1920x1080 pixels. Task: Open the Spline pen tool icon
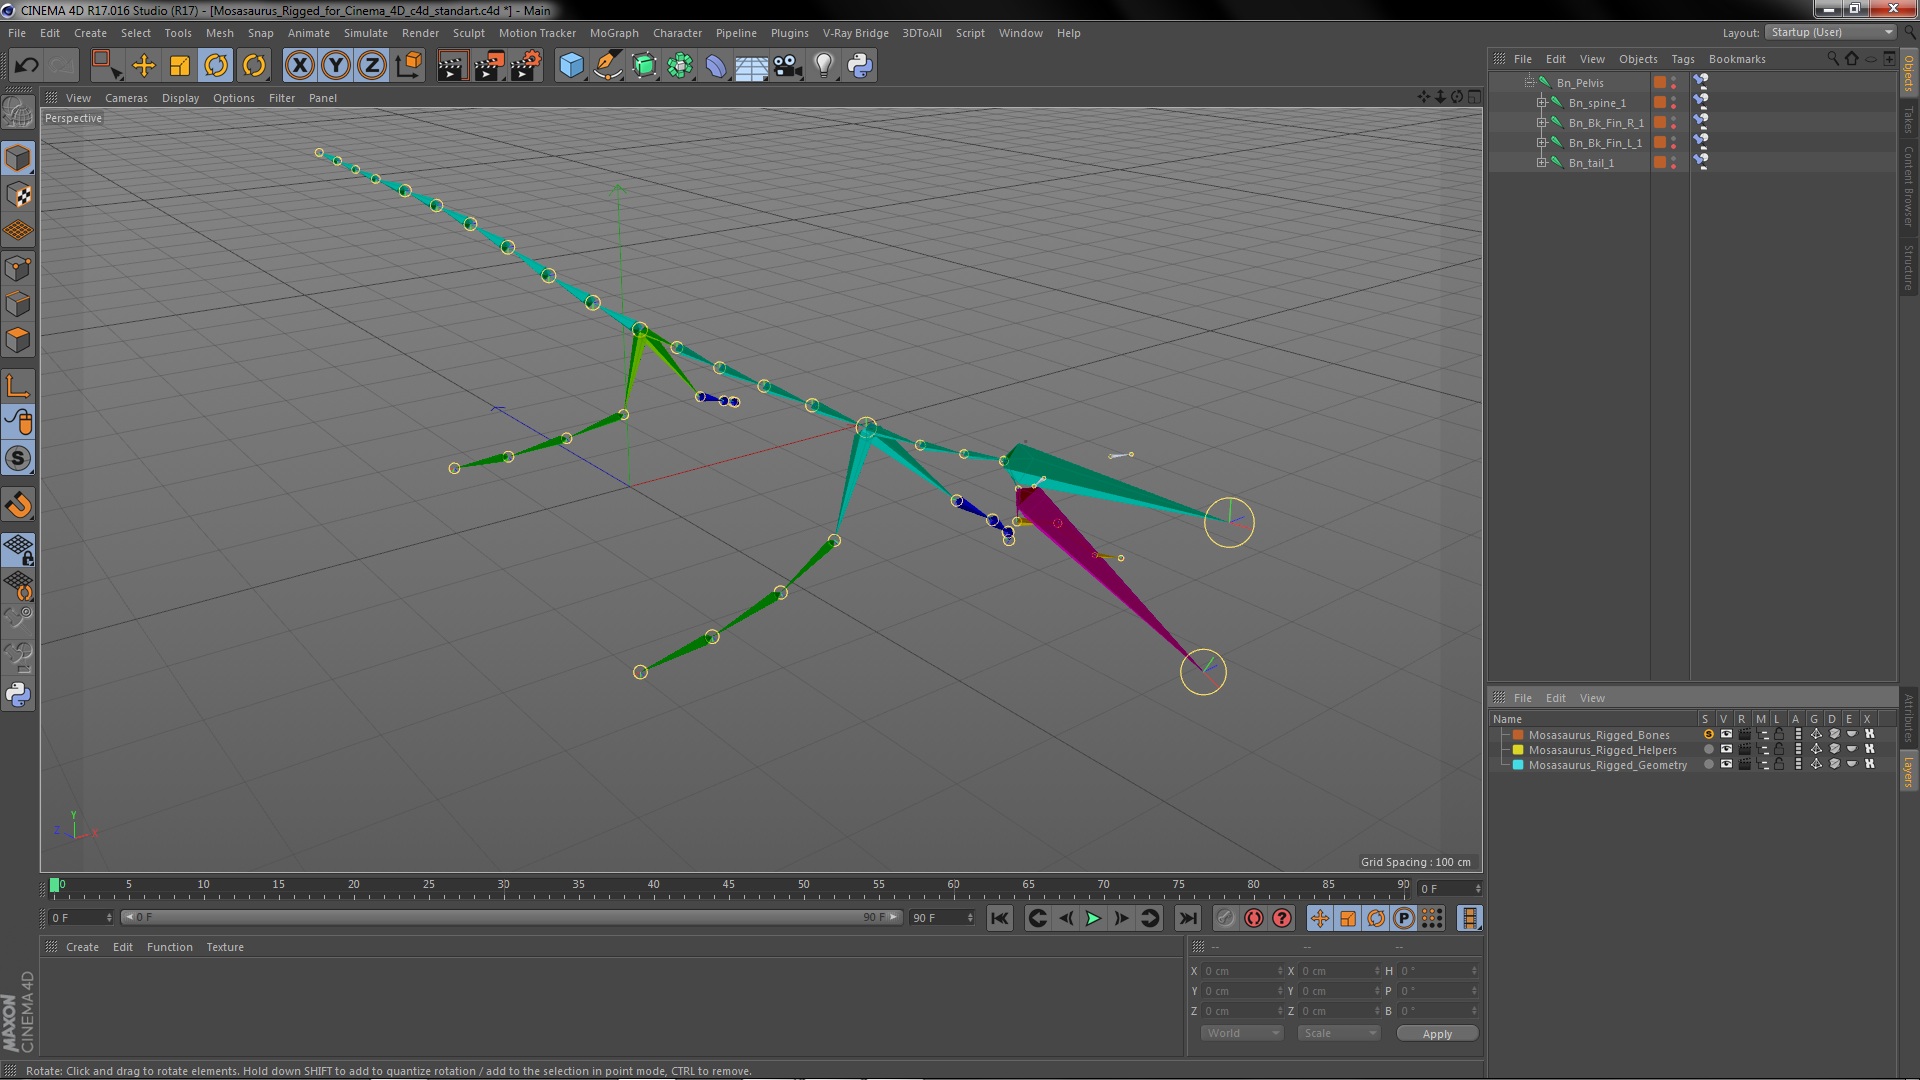click(x=607, y=66)
